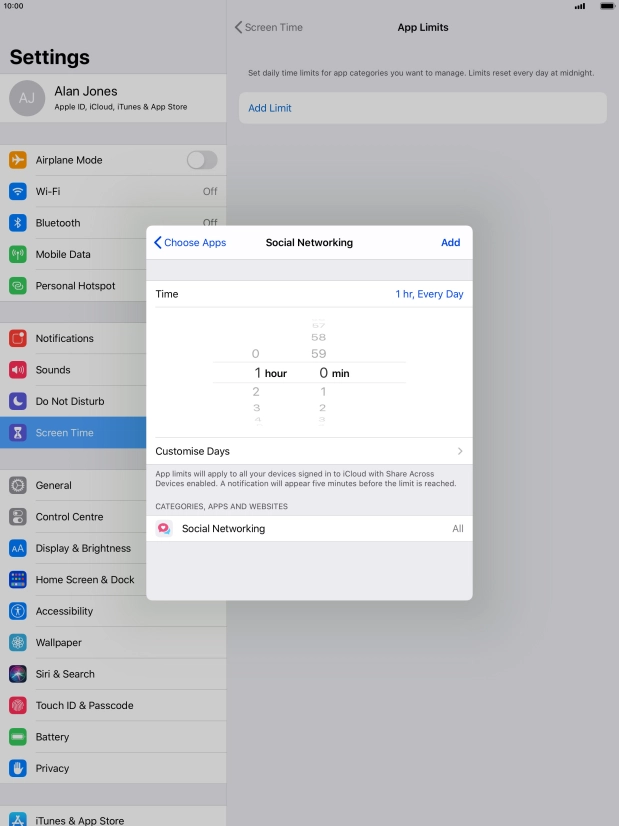Tap the General gear icon
This screenshot has height=826, width=619.
tap(18, 485)
